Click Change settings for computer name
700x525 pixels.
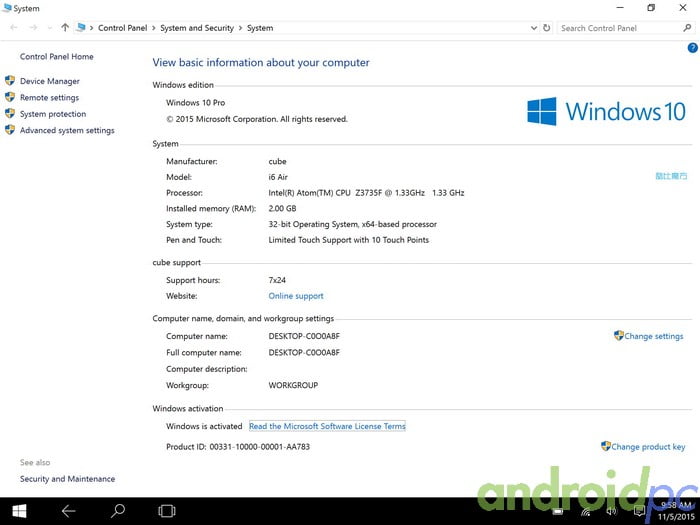[654, 336]
